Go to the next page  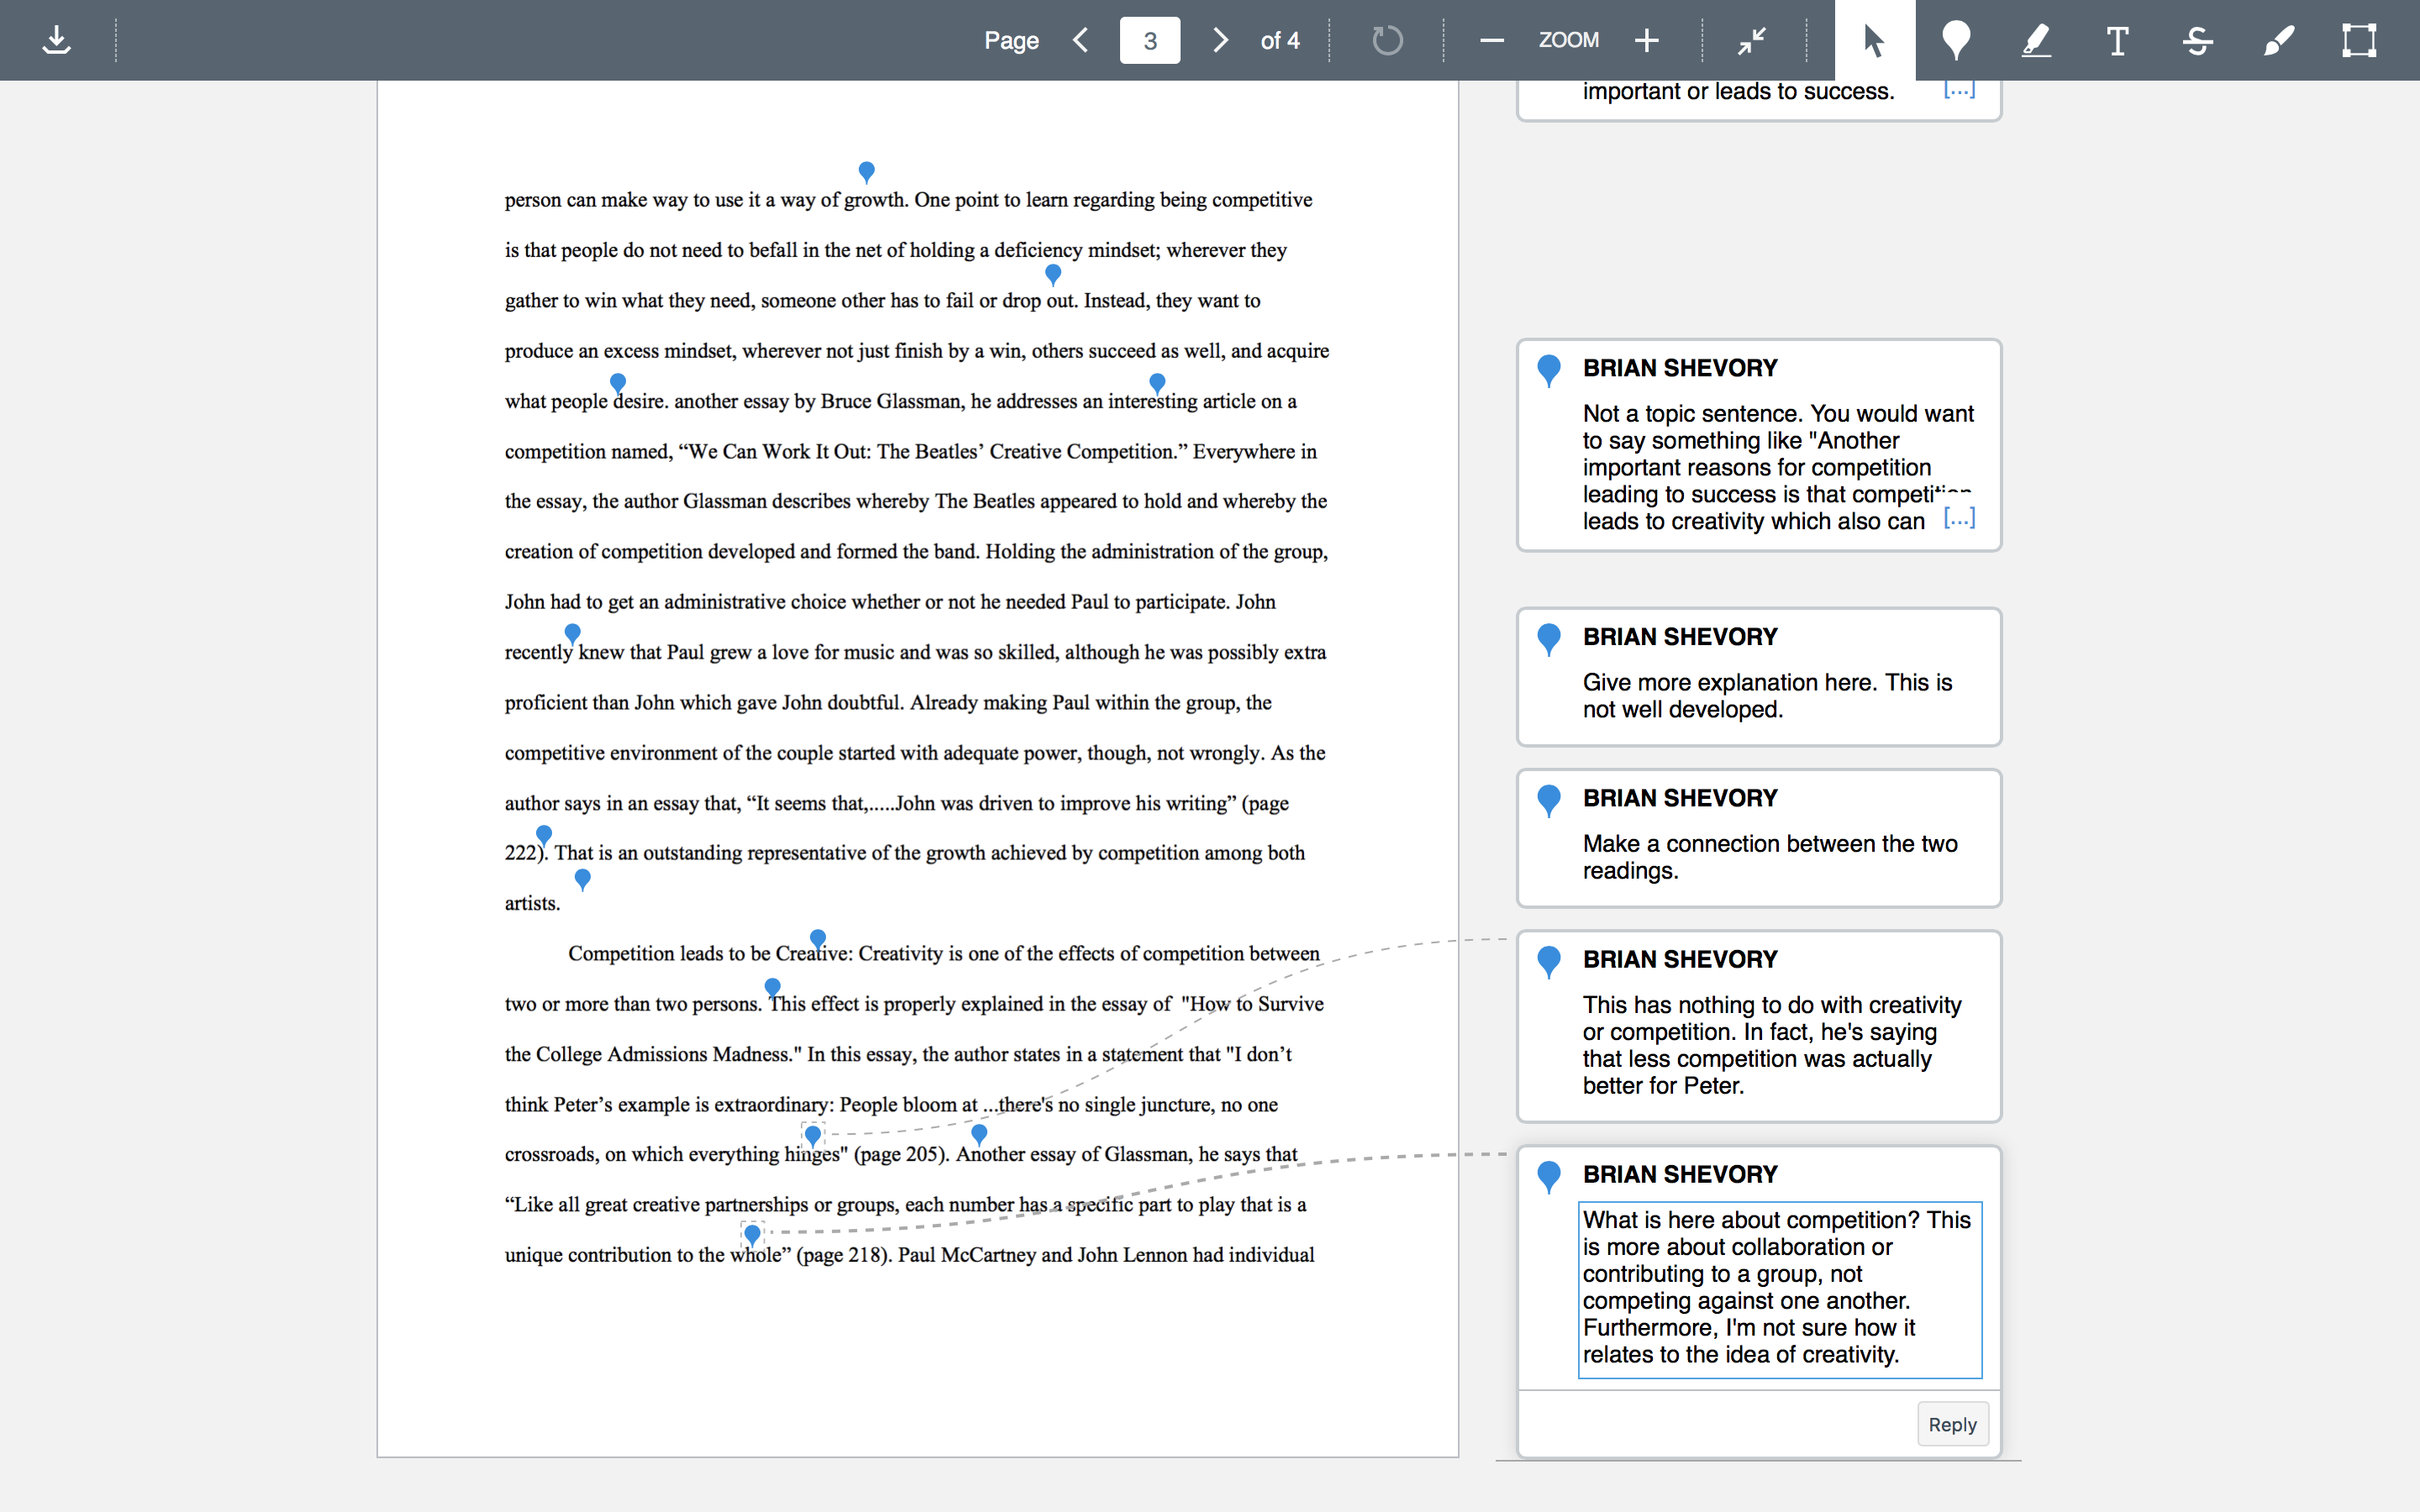coord(1219,40)
